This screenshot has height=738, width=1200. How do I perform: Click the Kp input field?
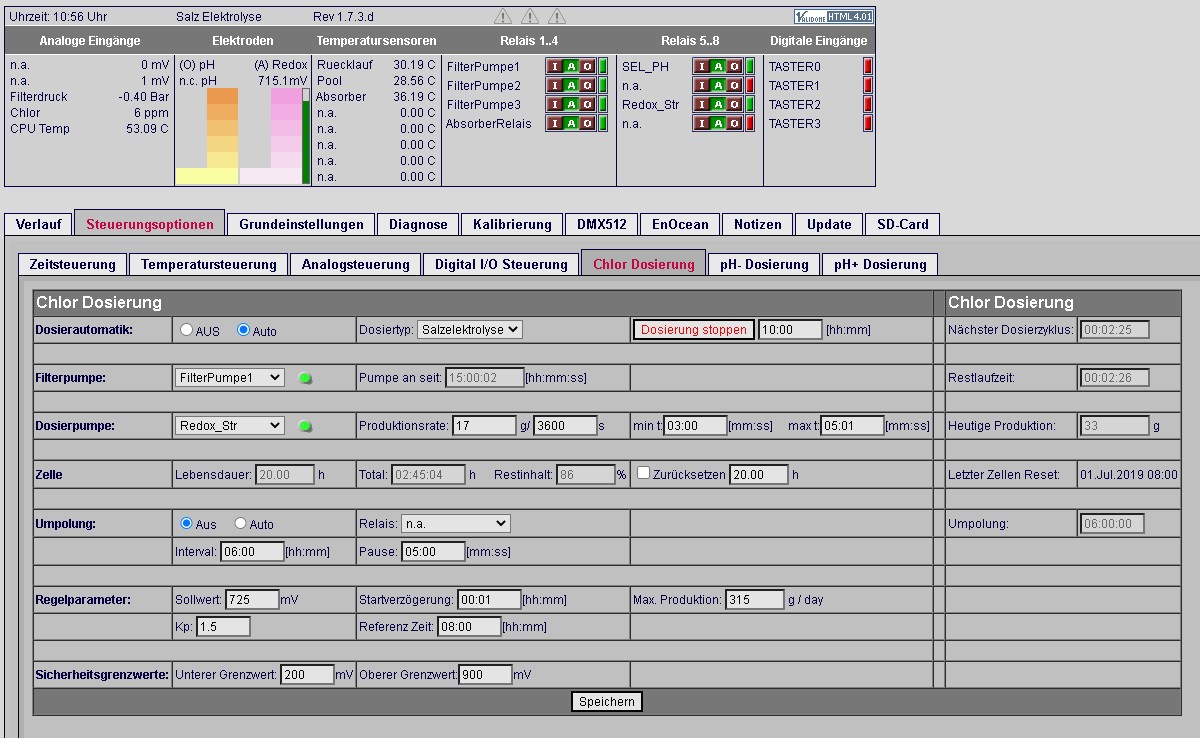tap(223, 626)
